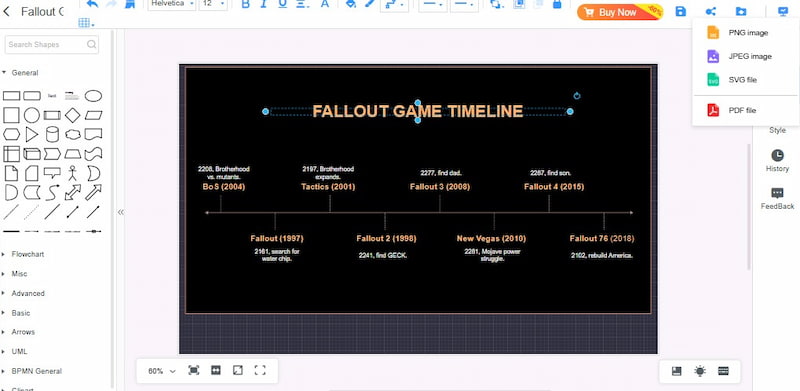
Task: Expand the Advanced shapes section
Action: coord(23,294)
